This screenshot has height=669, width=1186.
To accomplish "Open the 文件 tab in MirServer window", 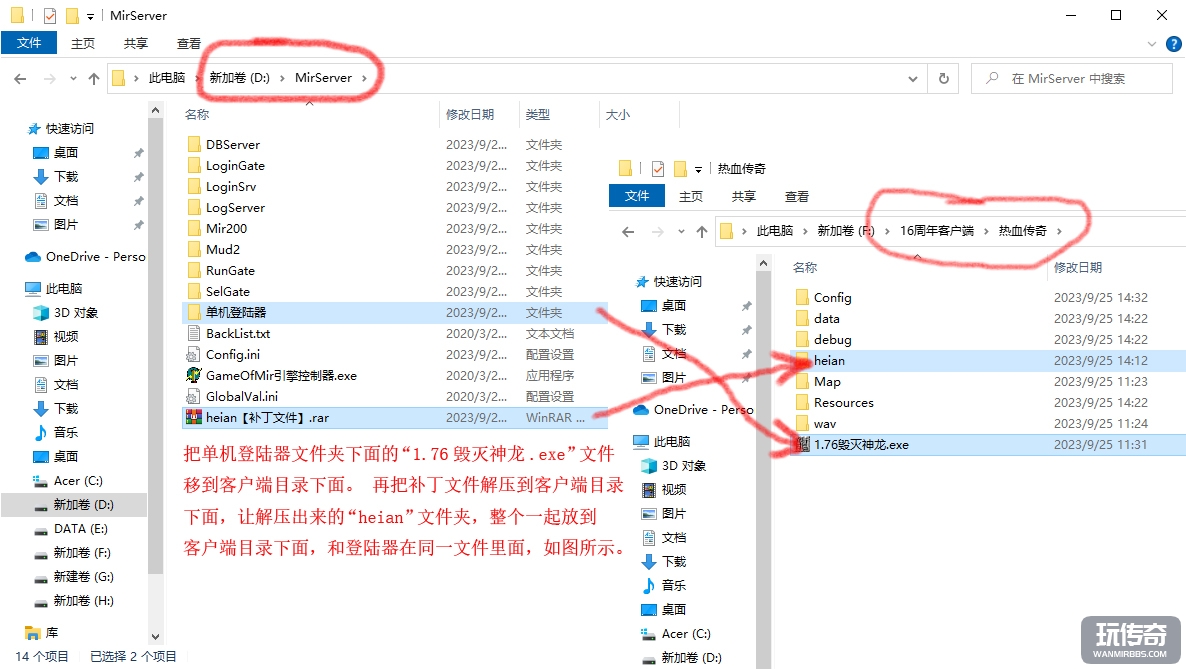I will [x=29, y=43].
